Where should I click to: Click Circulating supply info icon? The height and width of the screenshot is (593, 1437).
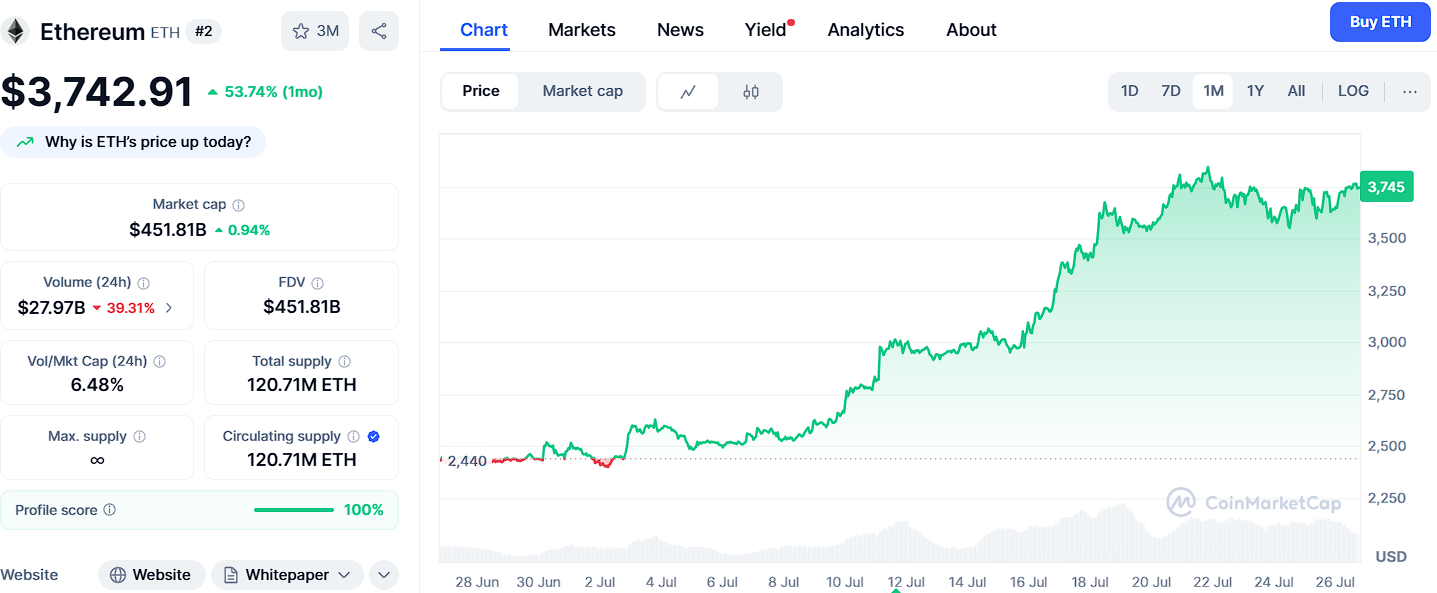[352, 436]
